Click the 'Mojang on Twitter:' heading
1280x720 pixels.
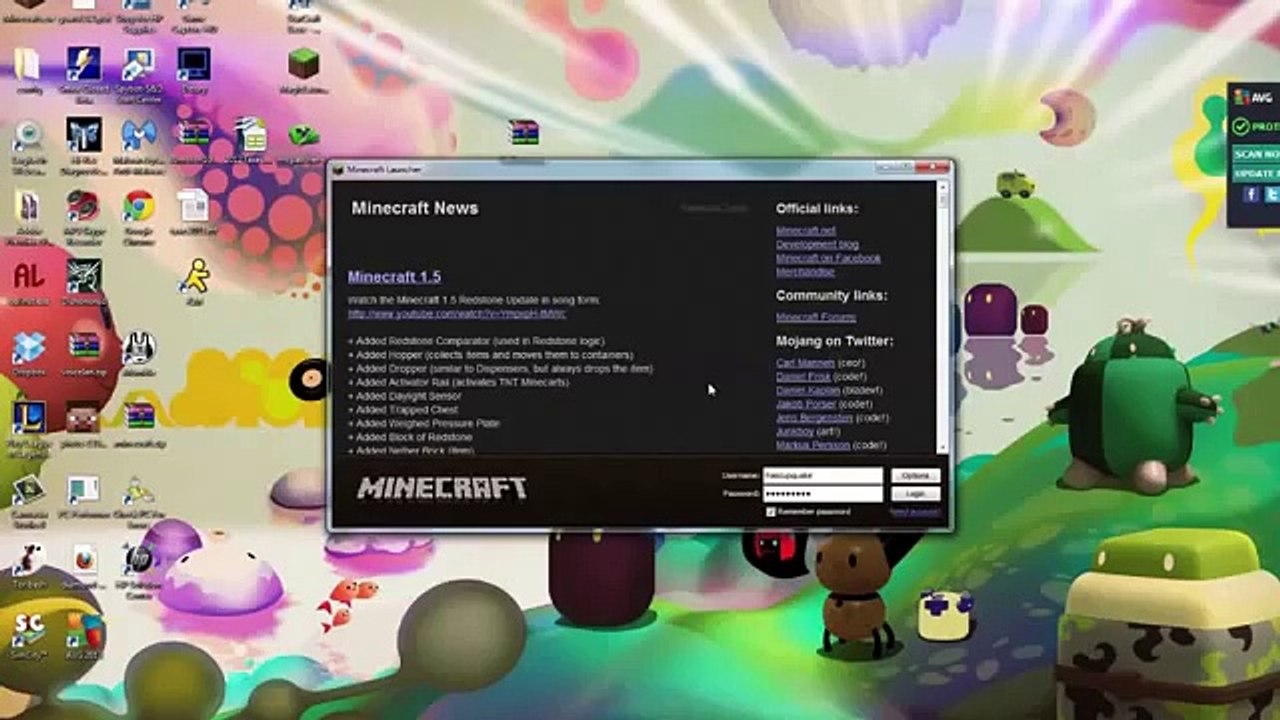click(835, 341)
